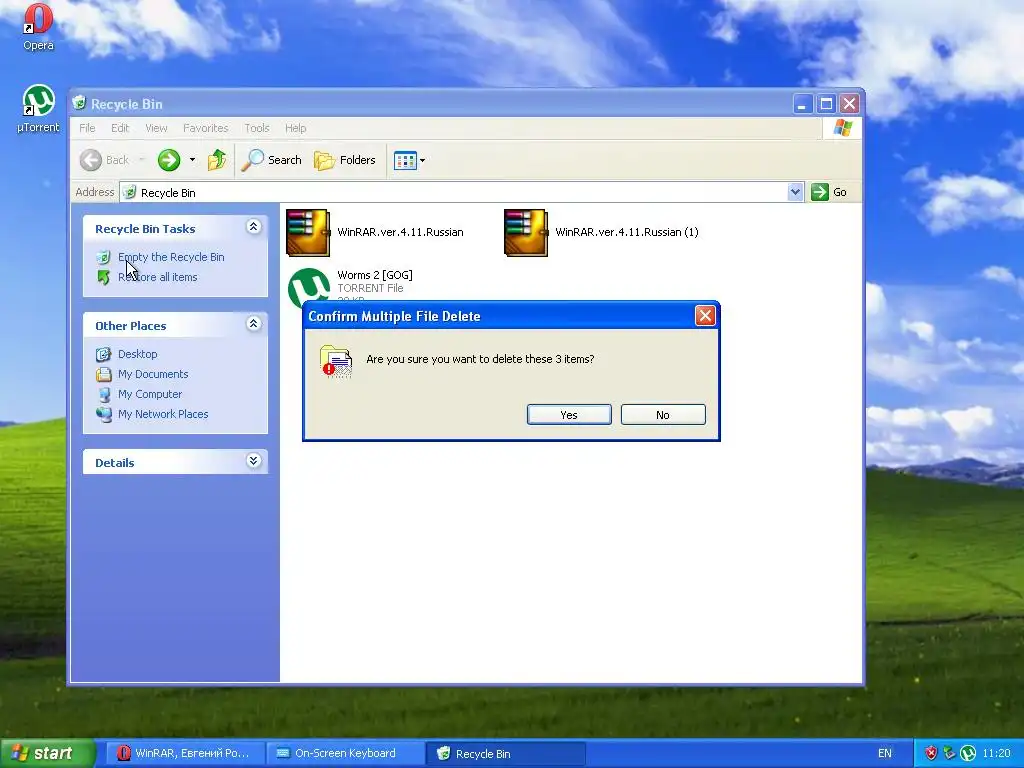The height and width of the screenshot is (768, 1024).
Task: Go up one folder level
Action: tap(216, 160)
